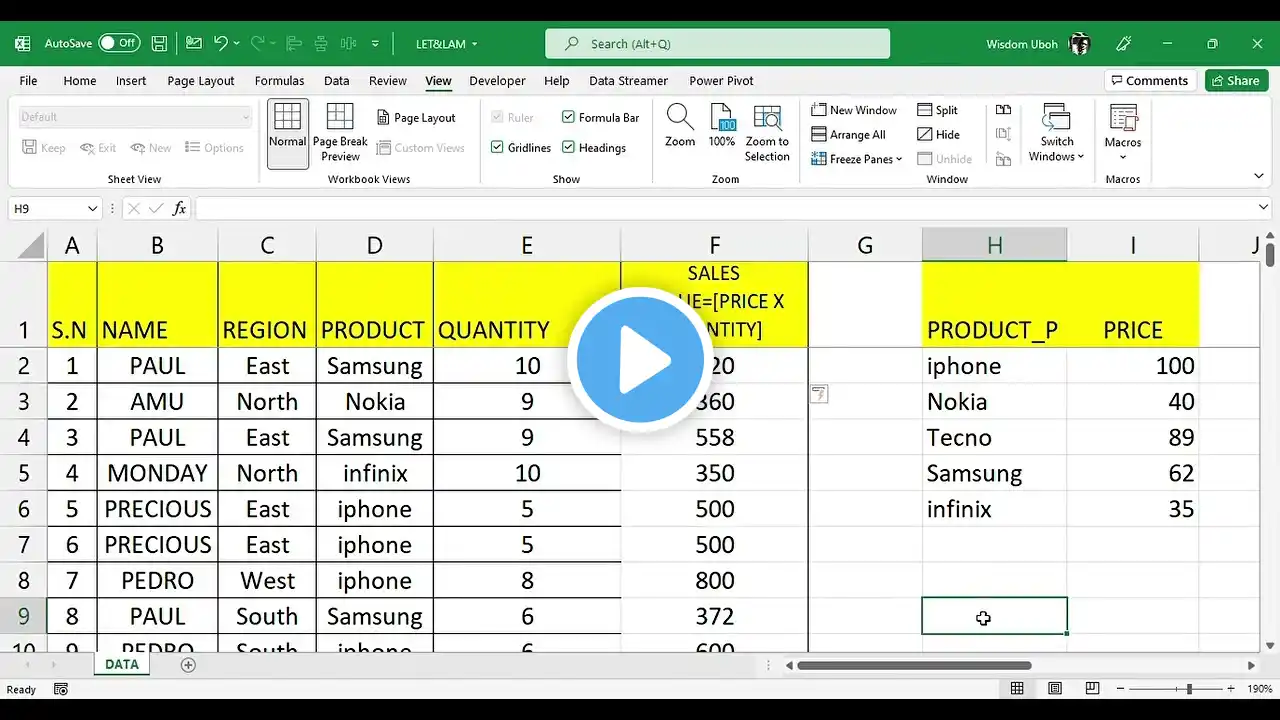Click View Side by Side icon
This screenshot has height=720, width=1280.
click(x=1004, y=110)
